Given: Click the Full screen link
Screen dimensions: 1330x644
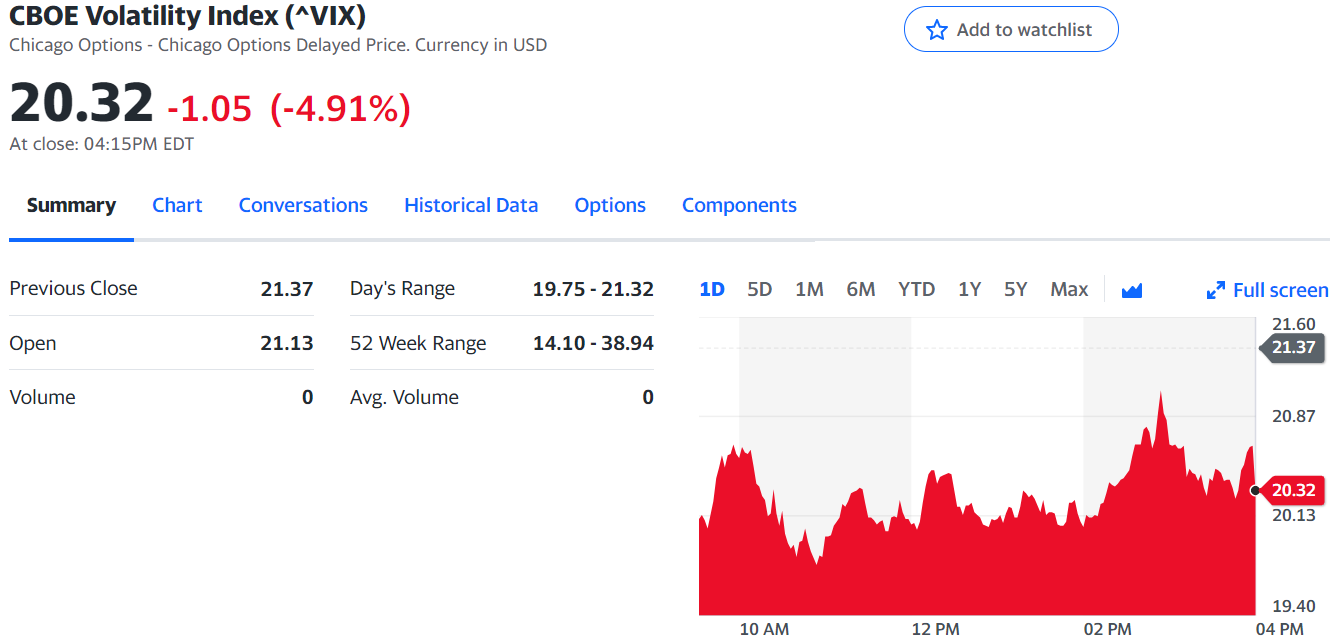Looking at the screenshot, I should (1281, 290).
